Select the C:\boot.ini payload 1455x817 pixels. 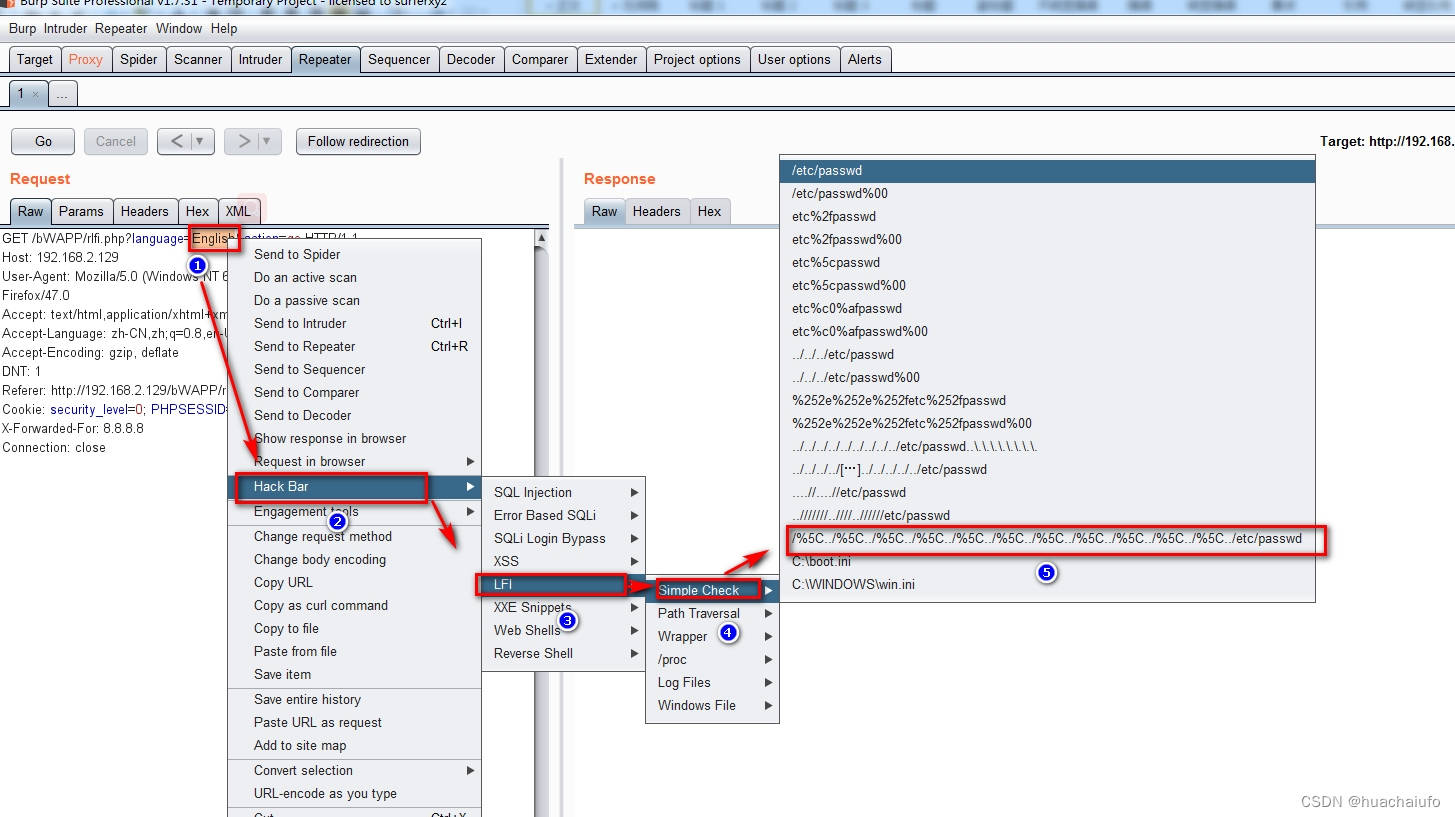pyautogui.click(x=1047, y=561)
